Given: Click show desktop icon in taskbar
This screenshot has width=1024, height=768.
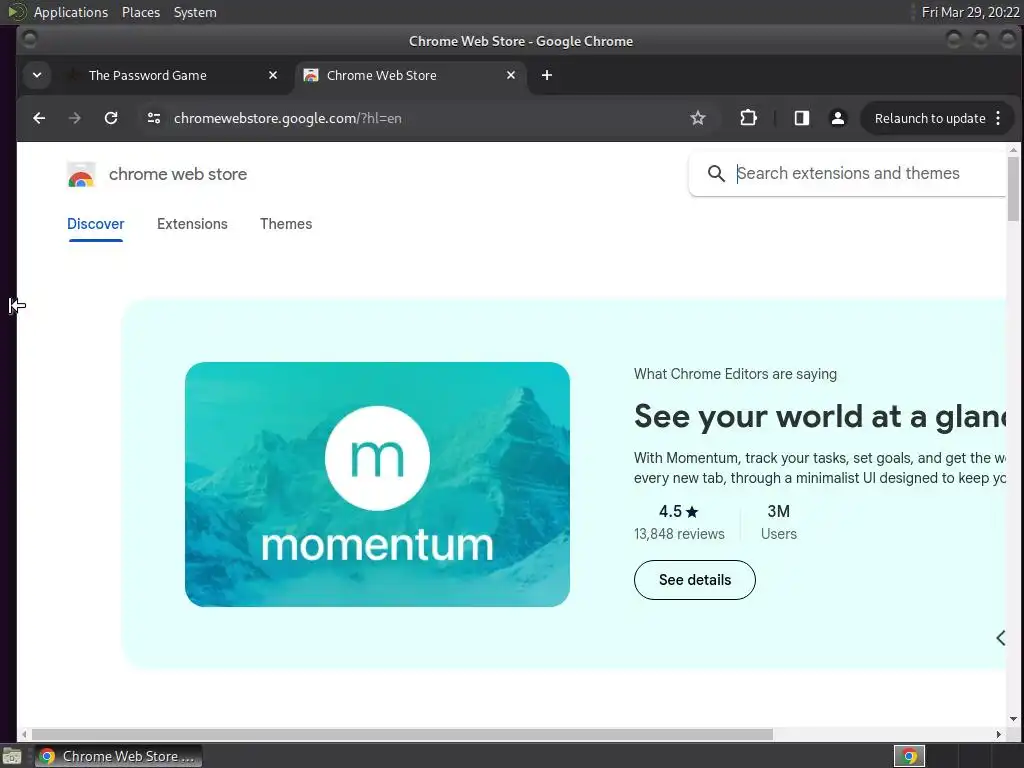Looking at the screenshot, I should tap(12, 756).
